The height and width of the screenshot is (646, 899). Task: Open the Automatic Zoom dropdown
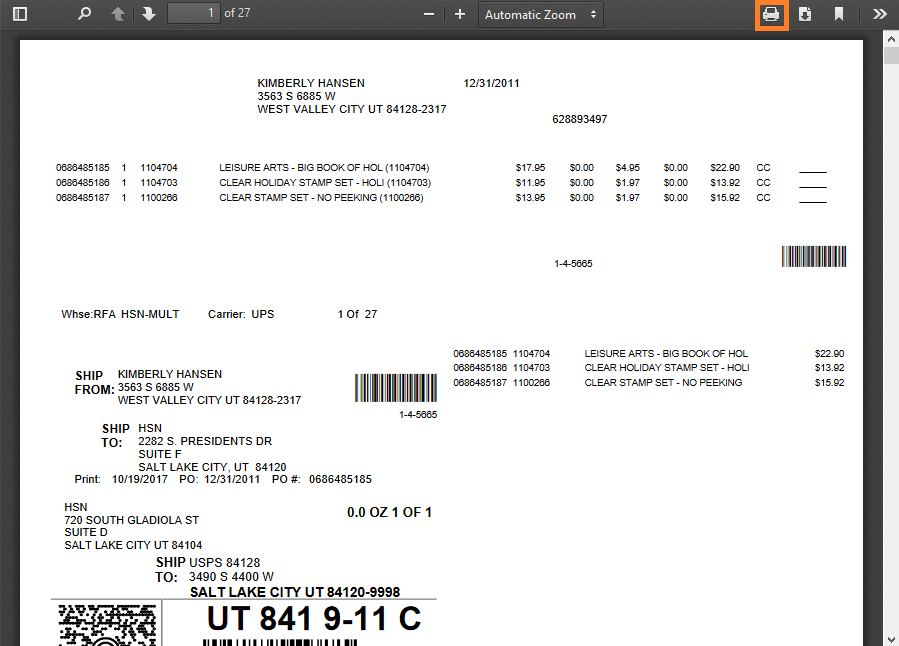(541, 14)
